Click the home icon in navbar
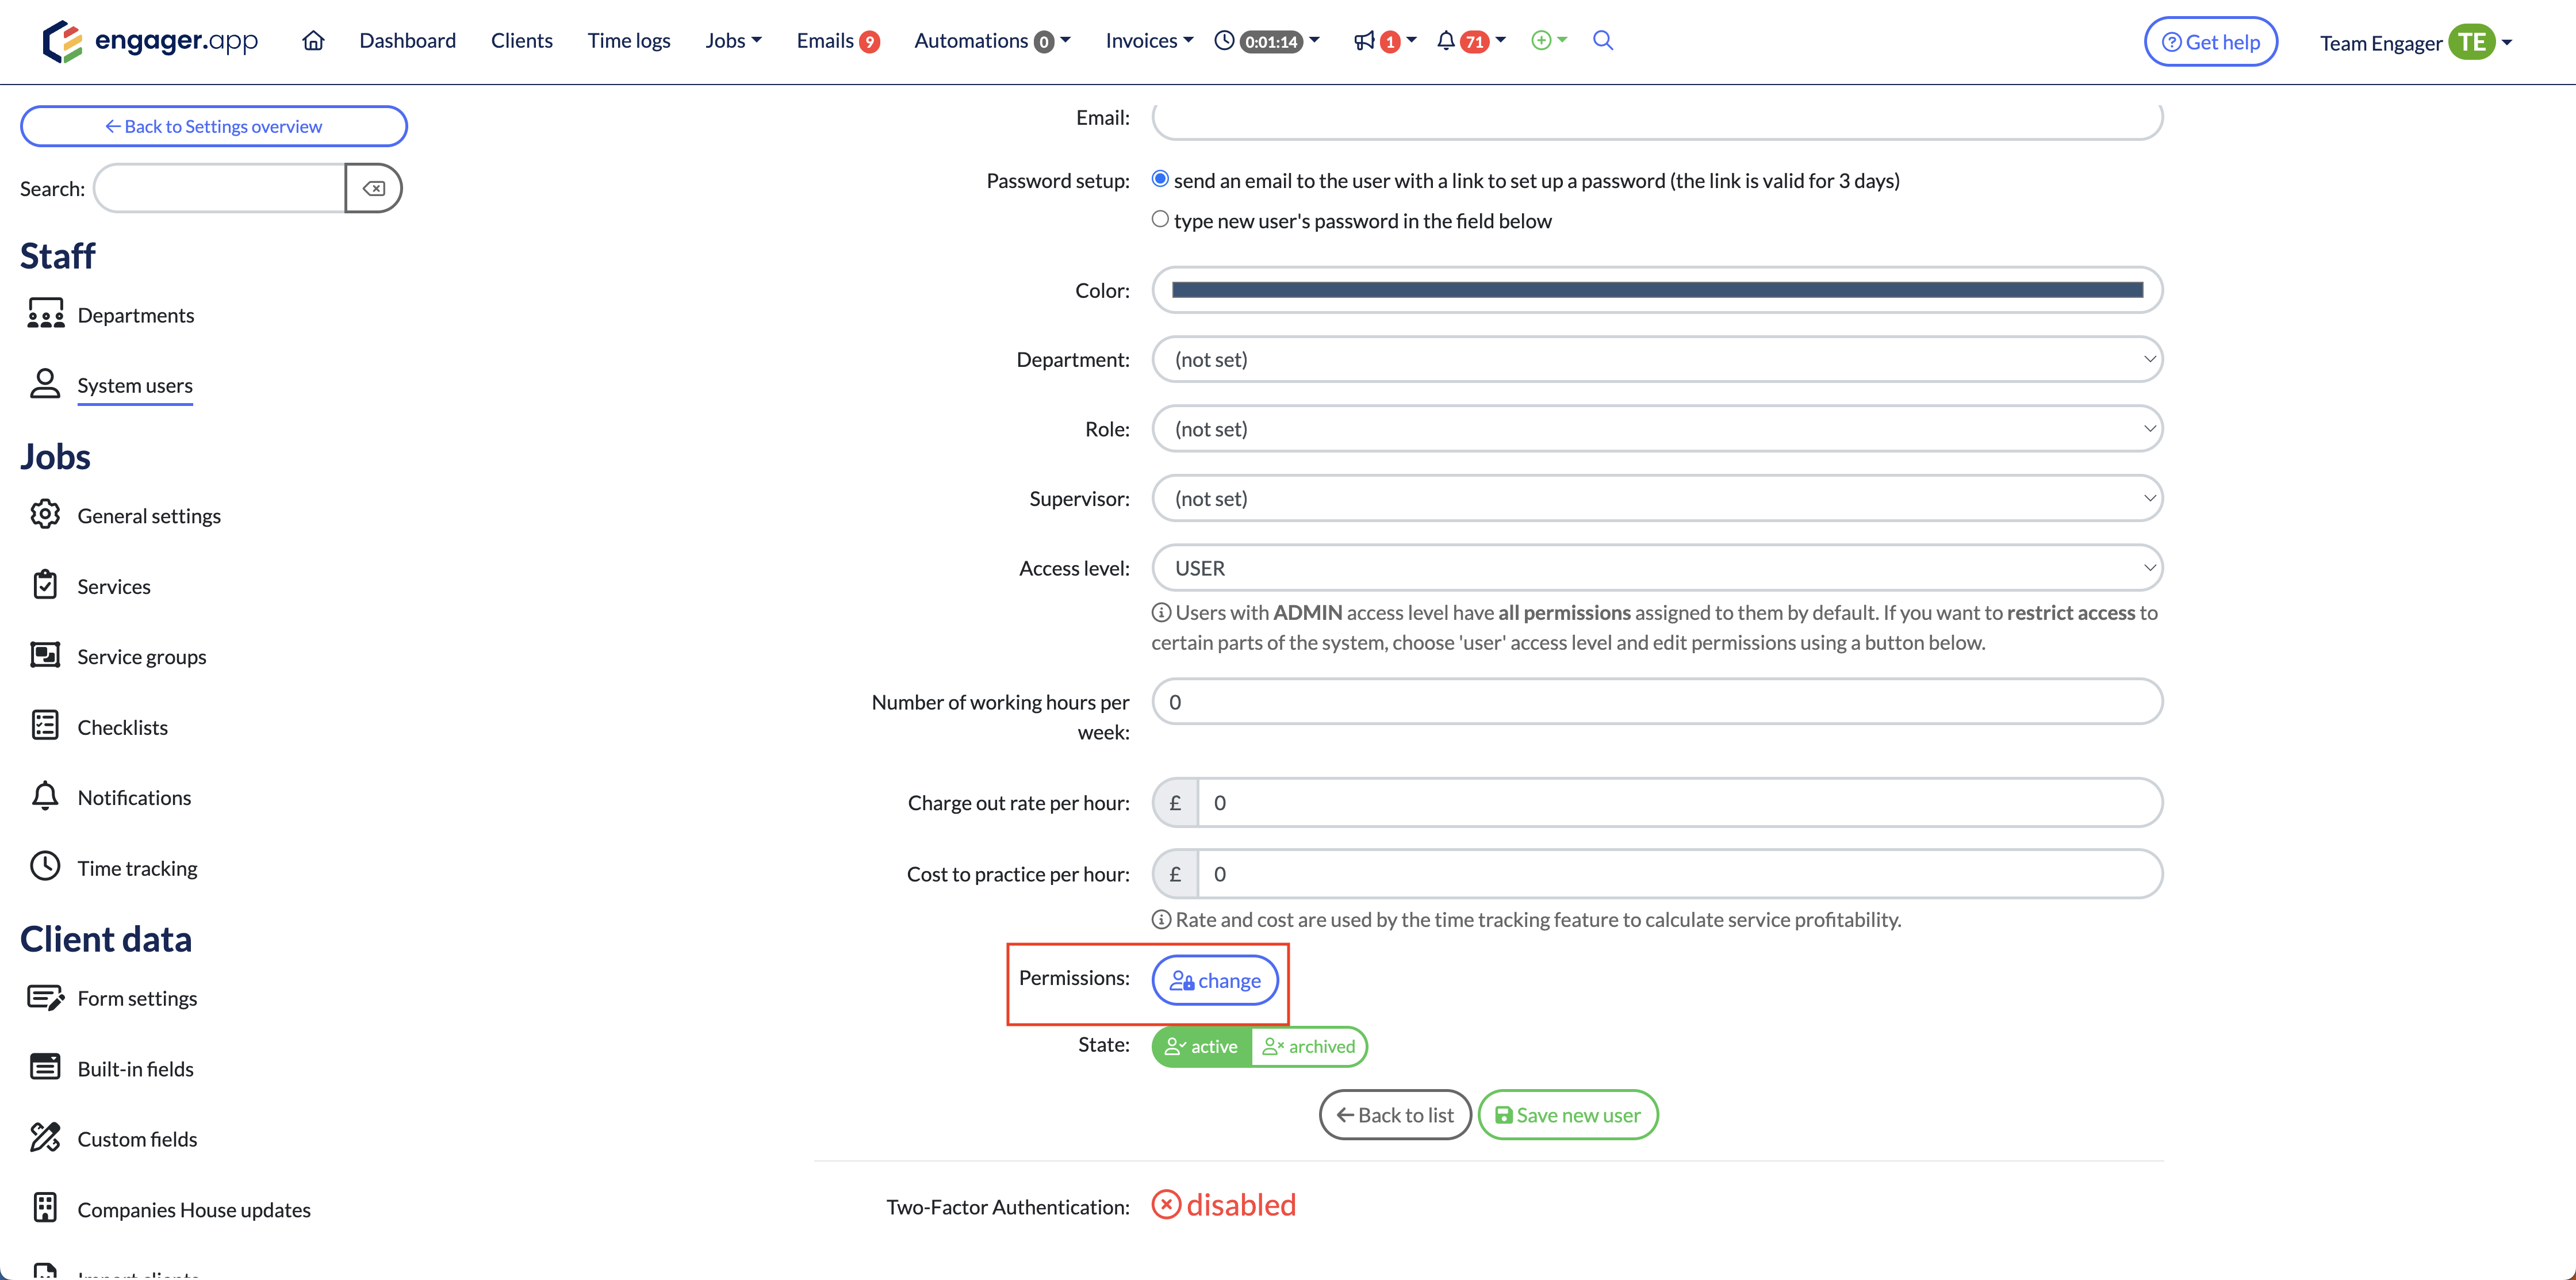Image resolution: width=2576 pixels, height=1280 pixels. coord(313,41)
